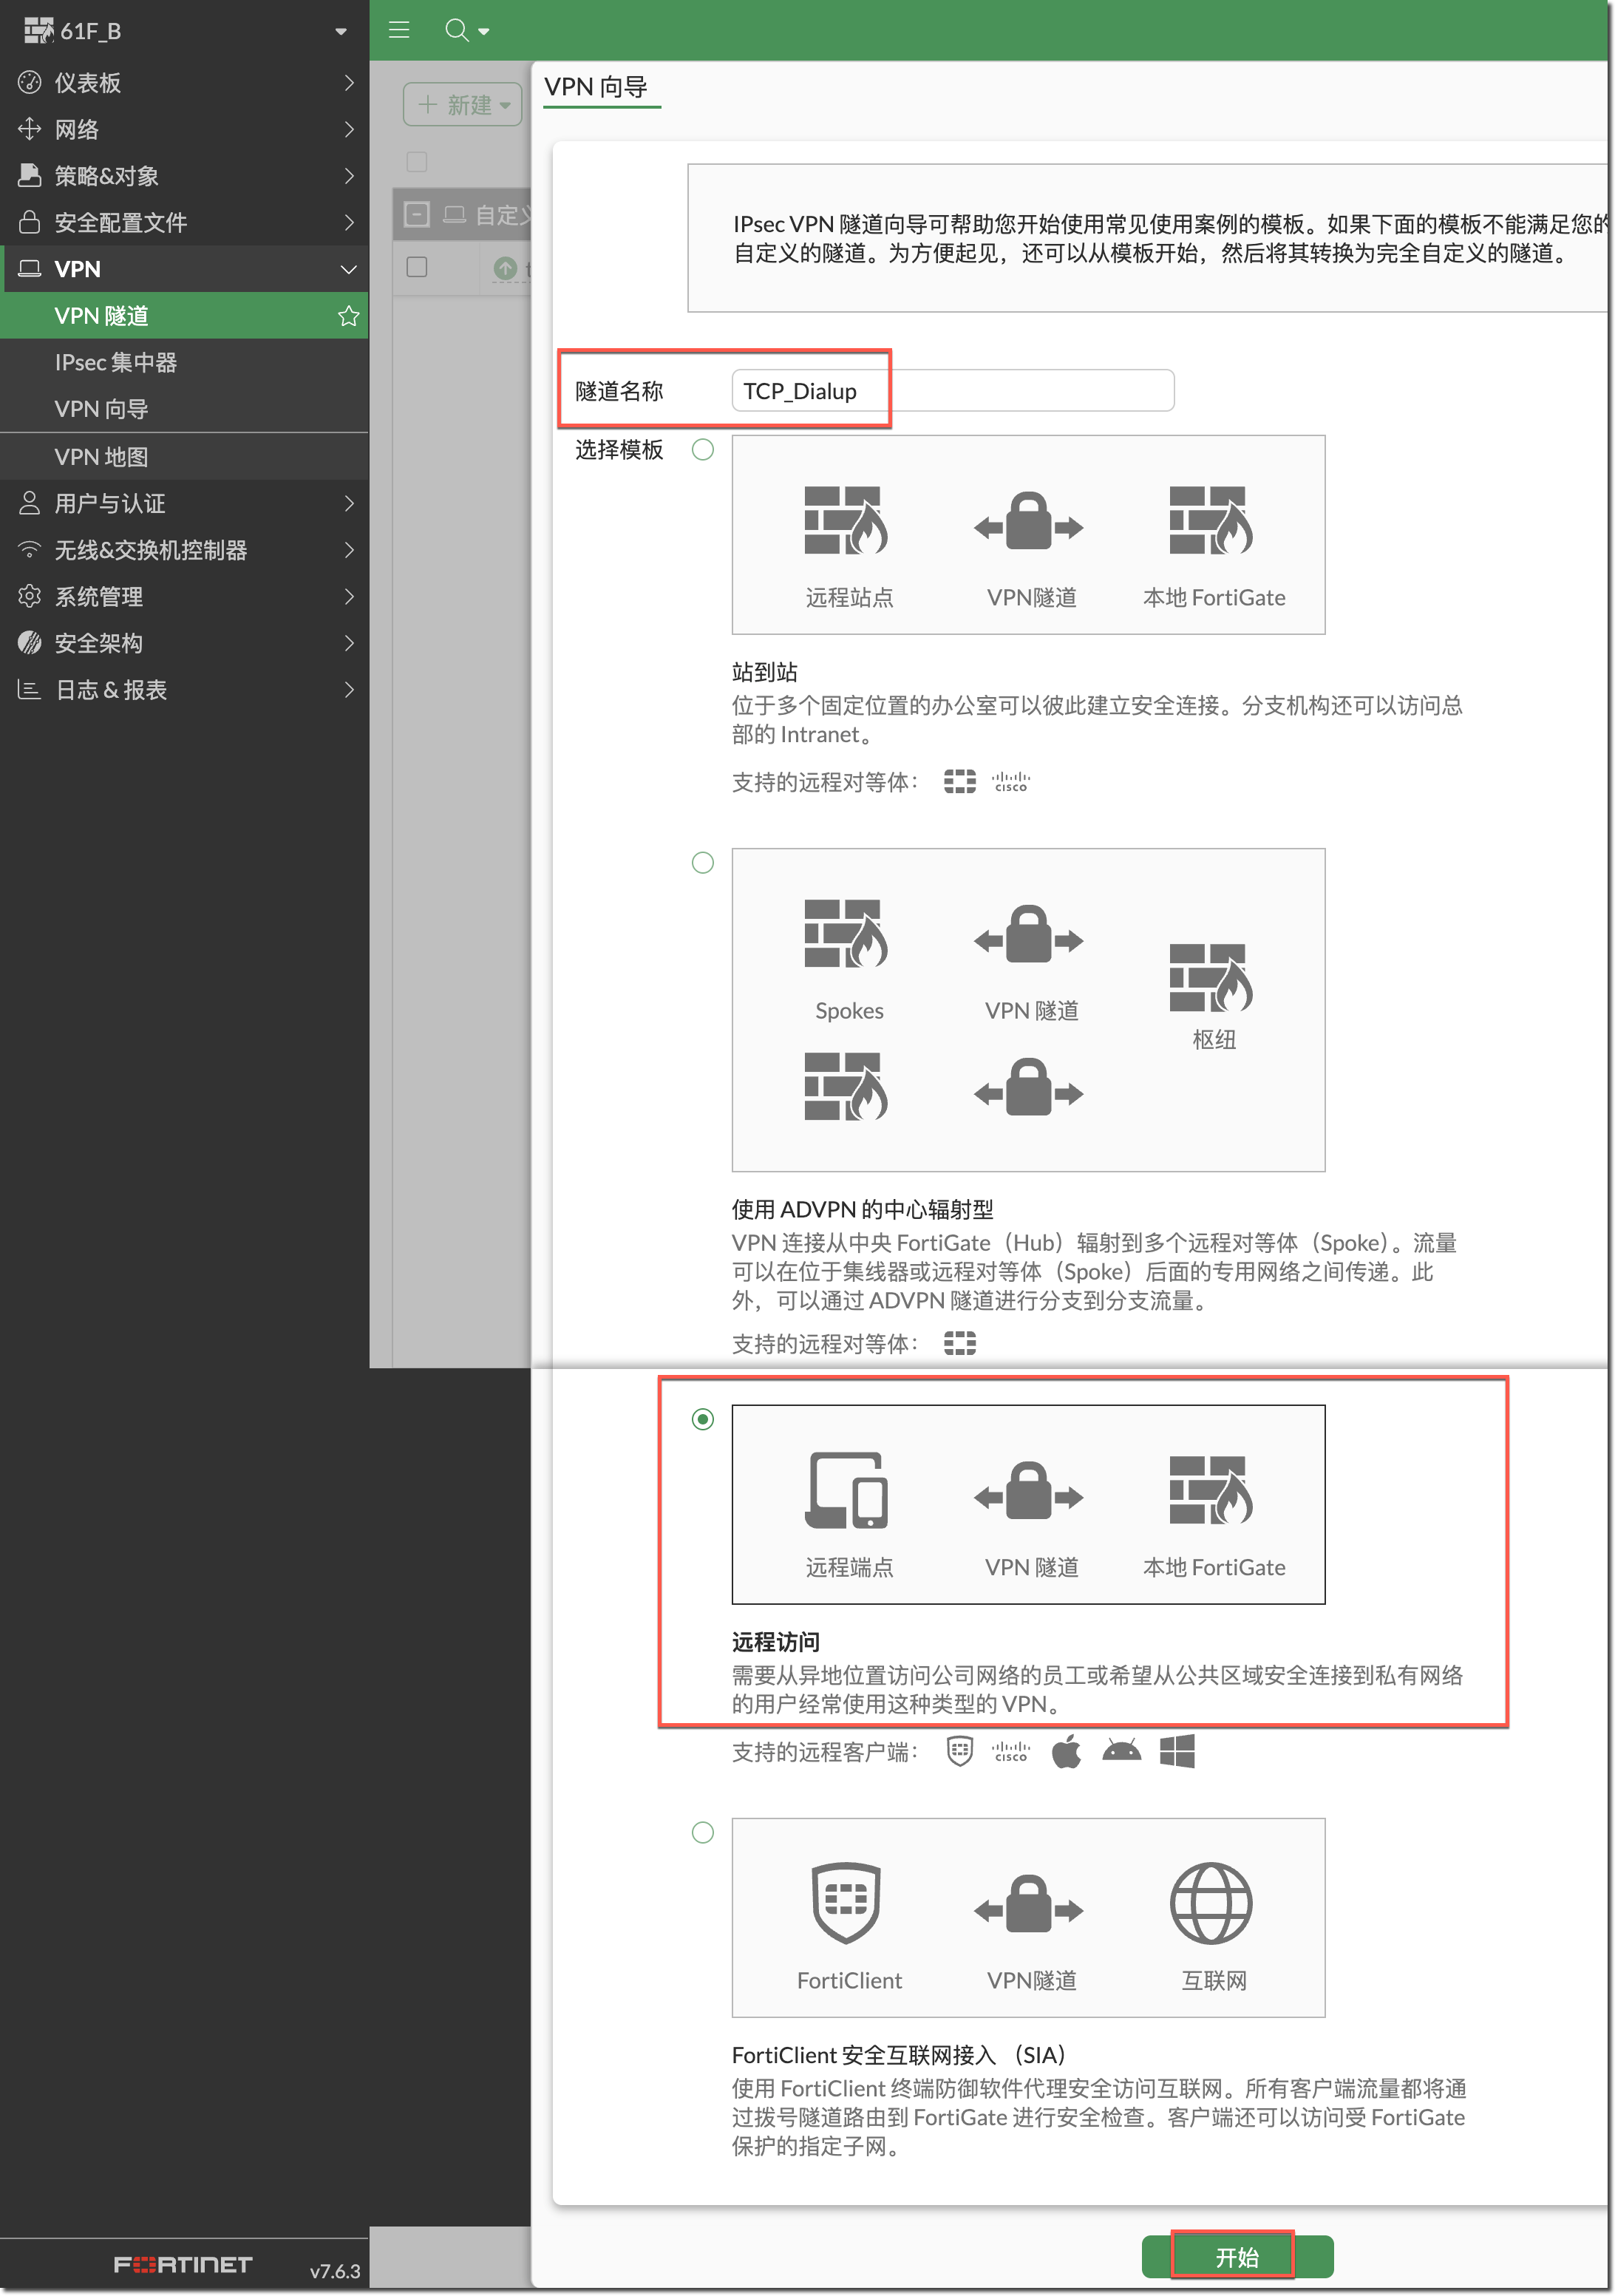
Task: Select the 远程访问 template radio button
Action: point(703,1419)
